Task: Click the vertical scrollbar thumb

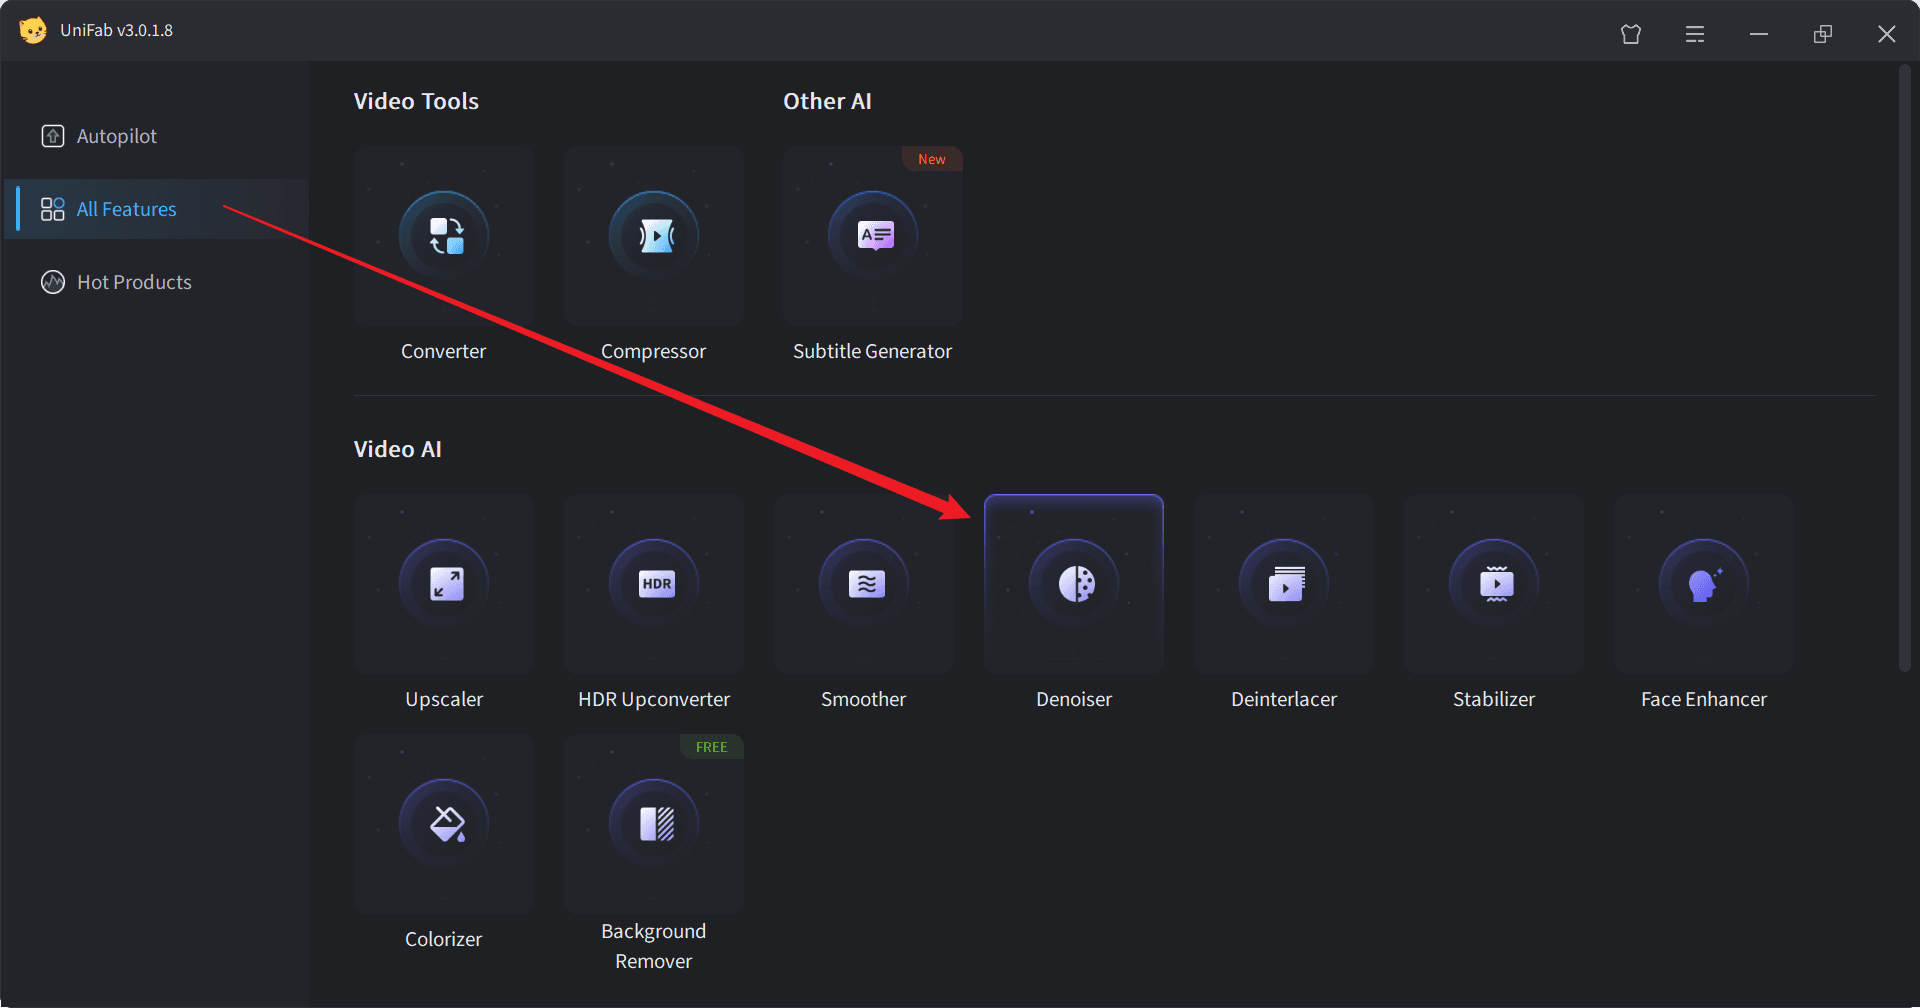Action: (x=1904, y=368)
